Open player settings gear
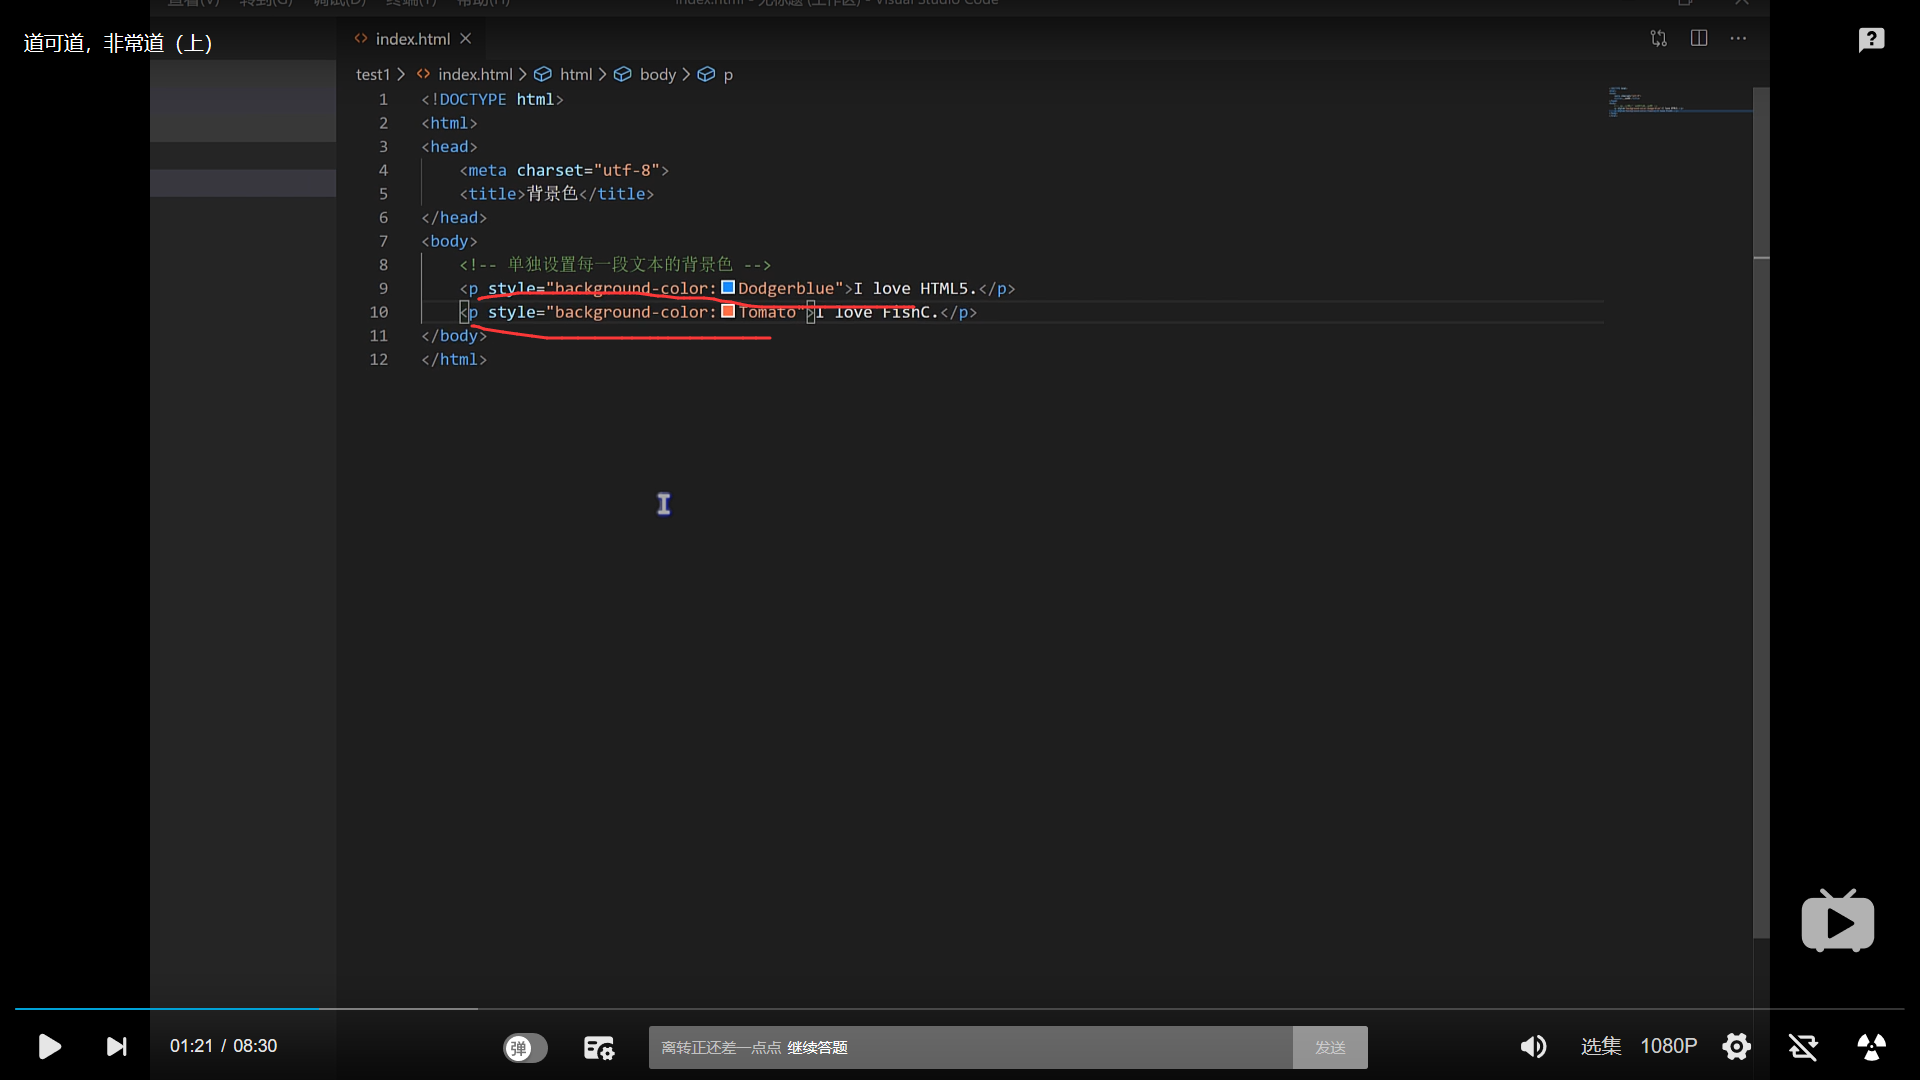This screenshot has height=1080, width=1920. (x=1736, y=1046)
